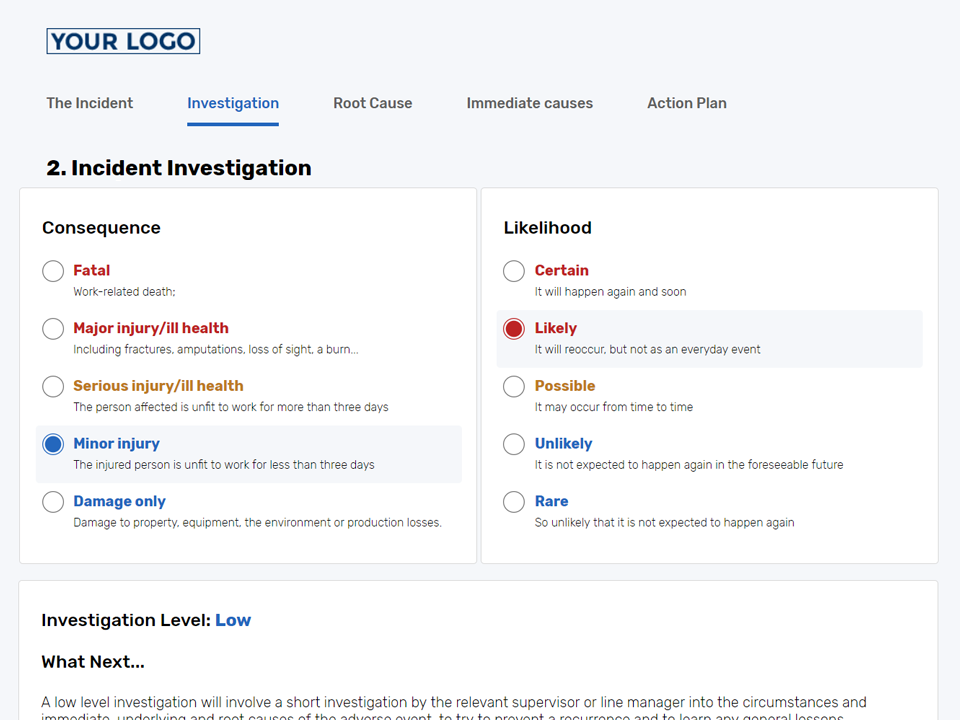Click the Low investigation level text
The image size is (960, 720).
click(x=233, y=620)
